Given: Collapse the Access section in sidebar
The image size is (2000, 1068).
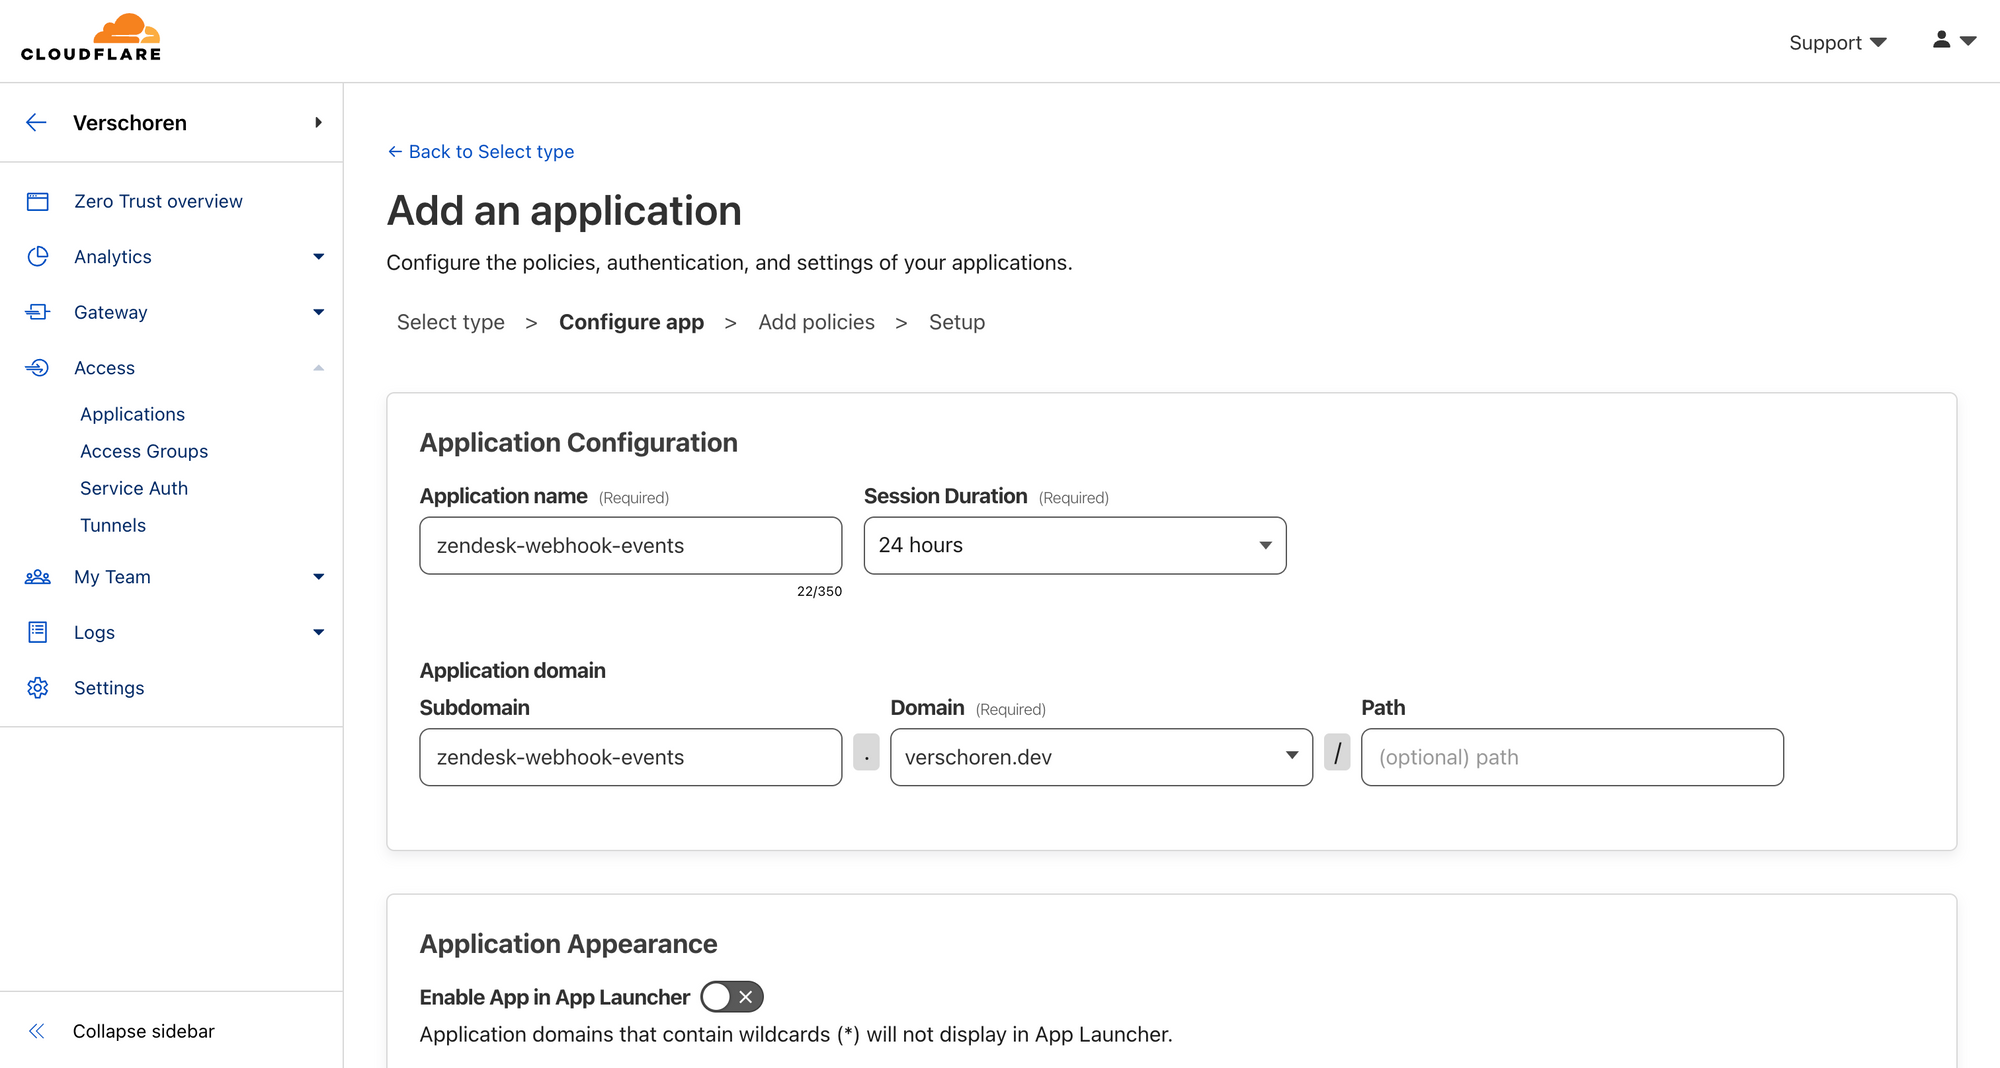Looking at the screenshot, I should pos(318,368).
